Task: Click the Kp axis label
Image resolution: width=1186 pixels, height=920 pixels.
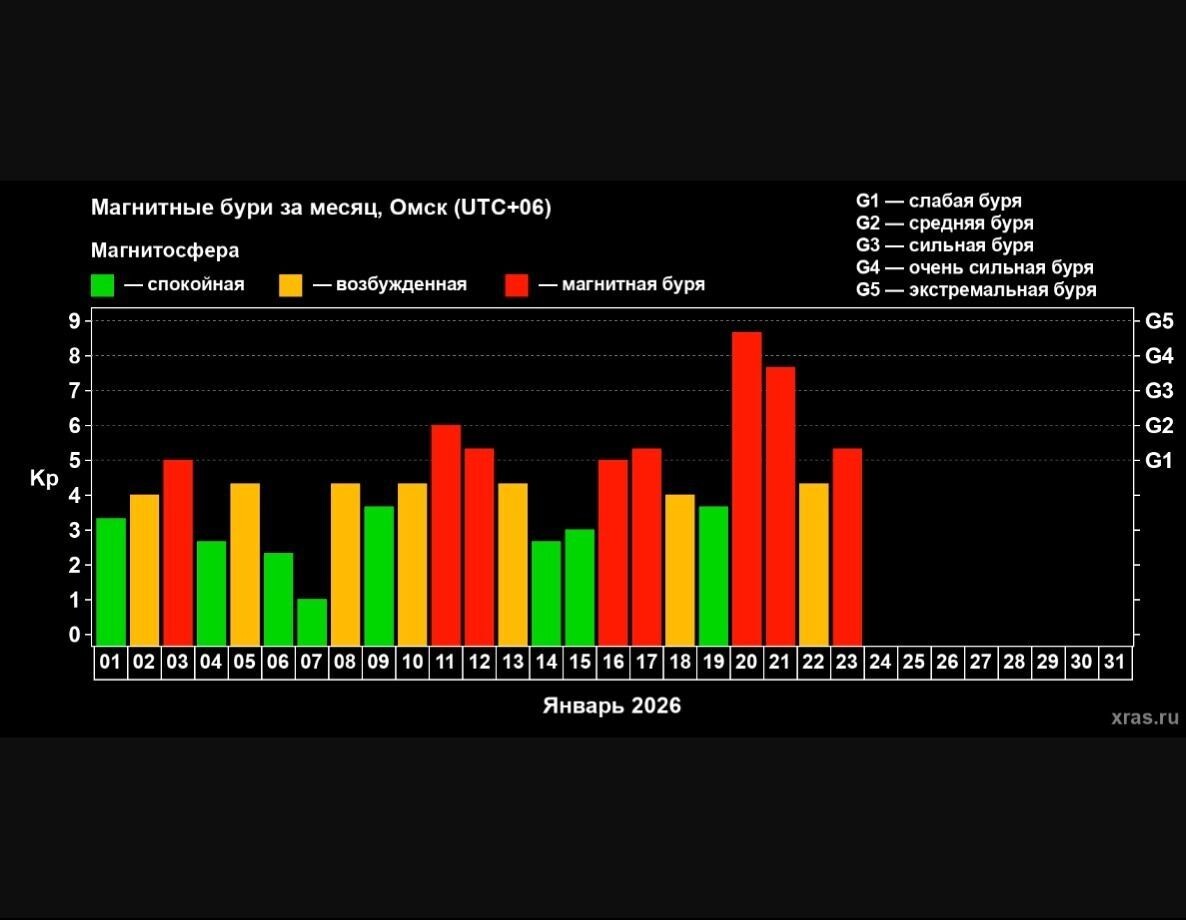Action: (x=44, y=478)
